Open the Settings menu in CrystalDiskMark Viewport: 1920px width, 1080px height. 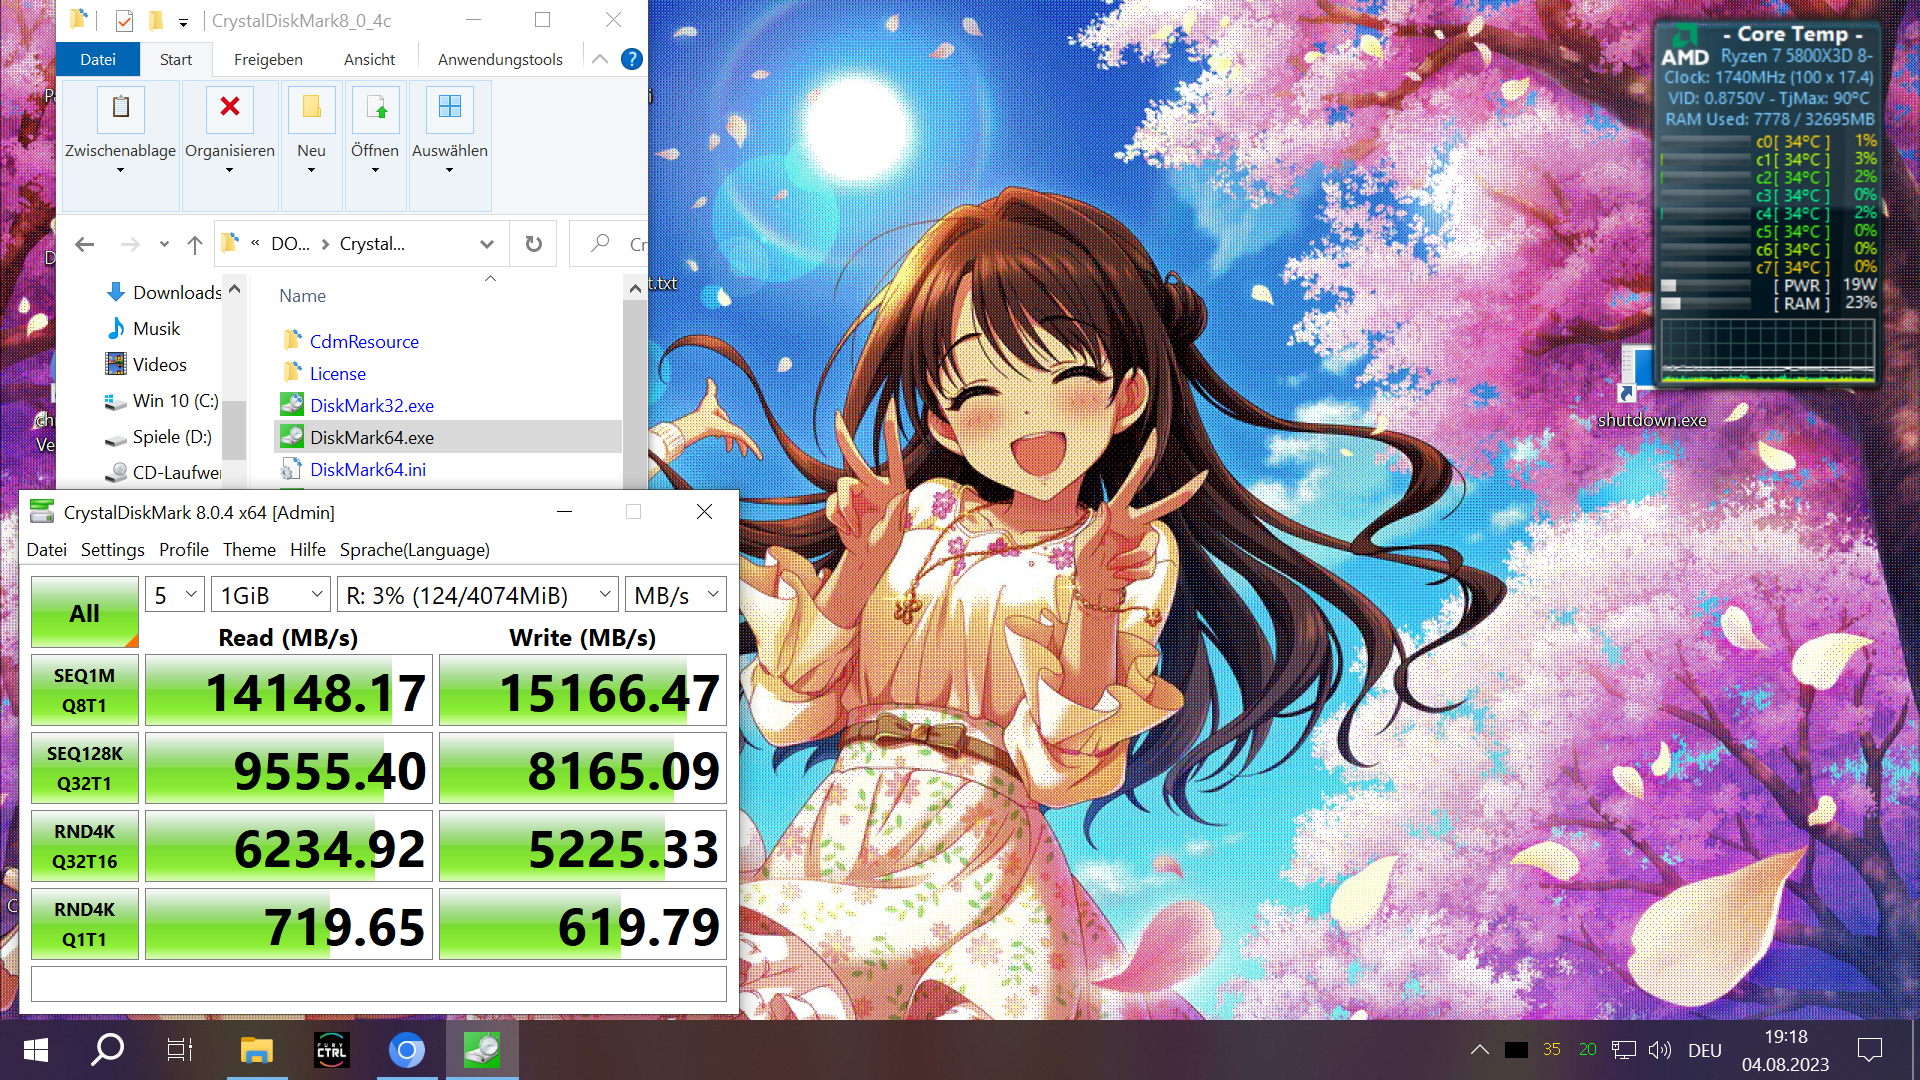(112, 550)
